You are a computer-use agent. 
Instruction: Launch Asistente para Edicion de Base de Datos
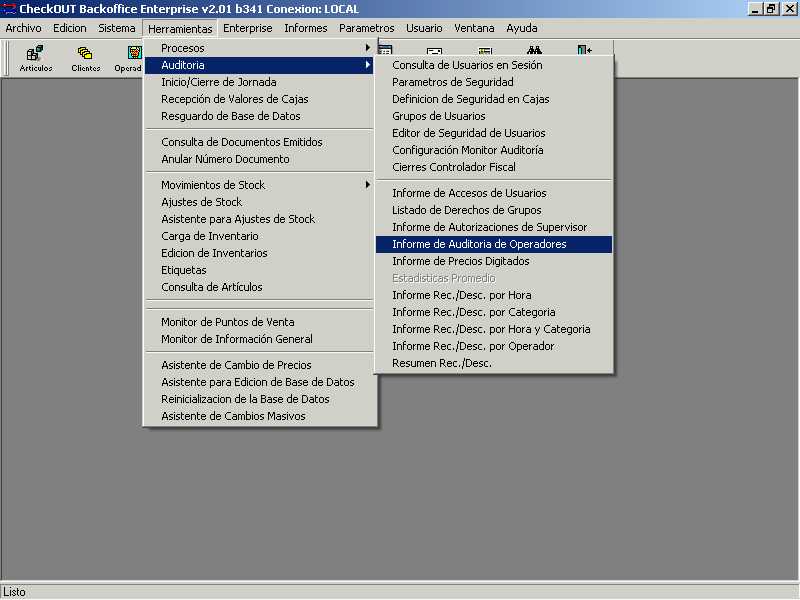260,382
